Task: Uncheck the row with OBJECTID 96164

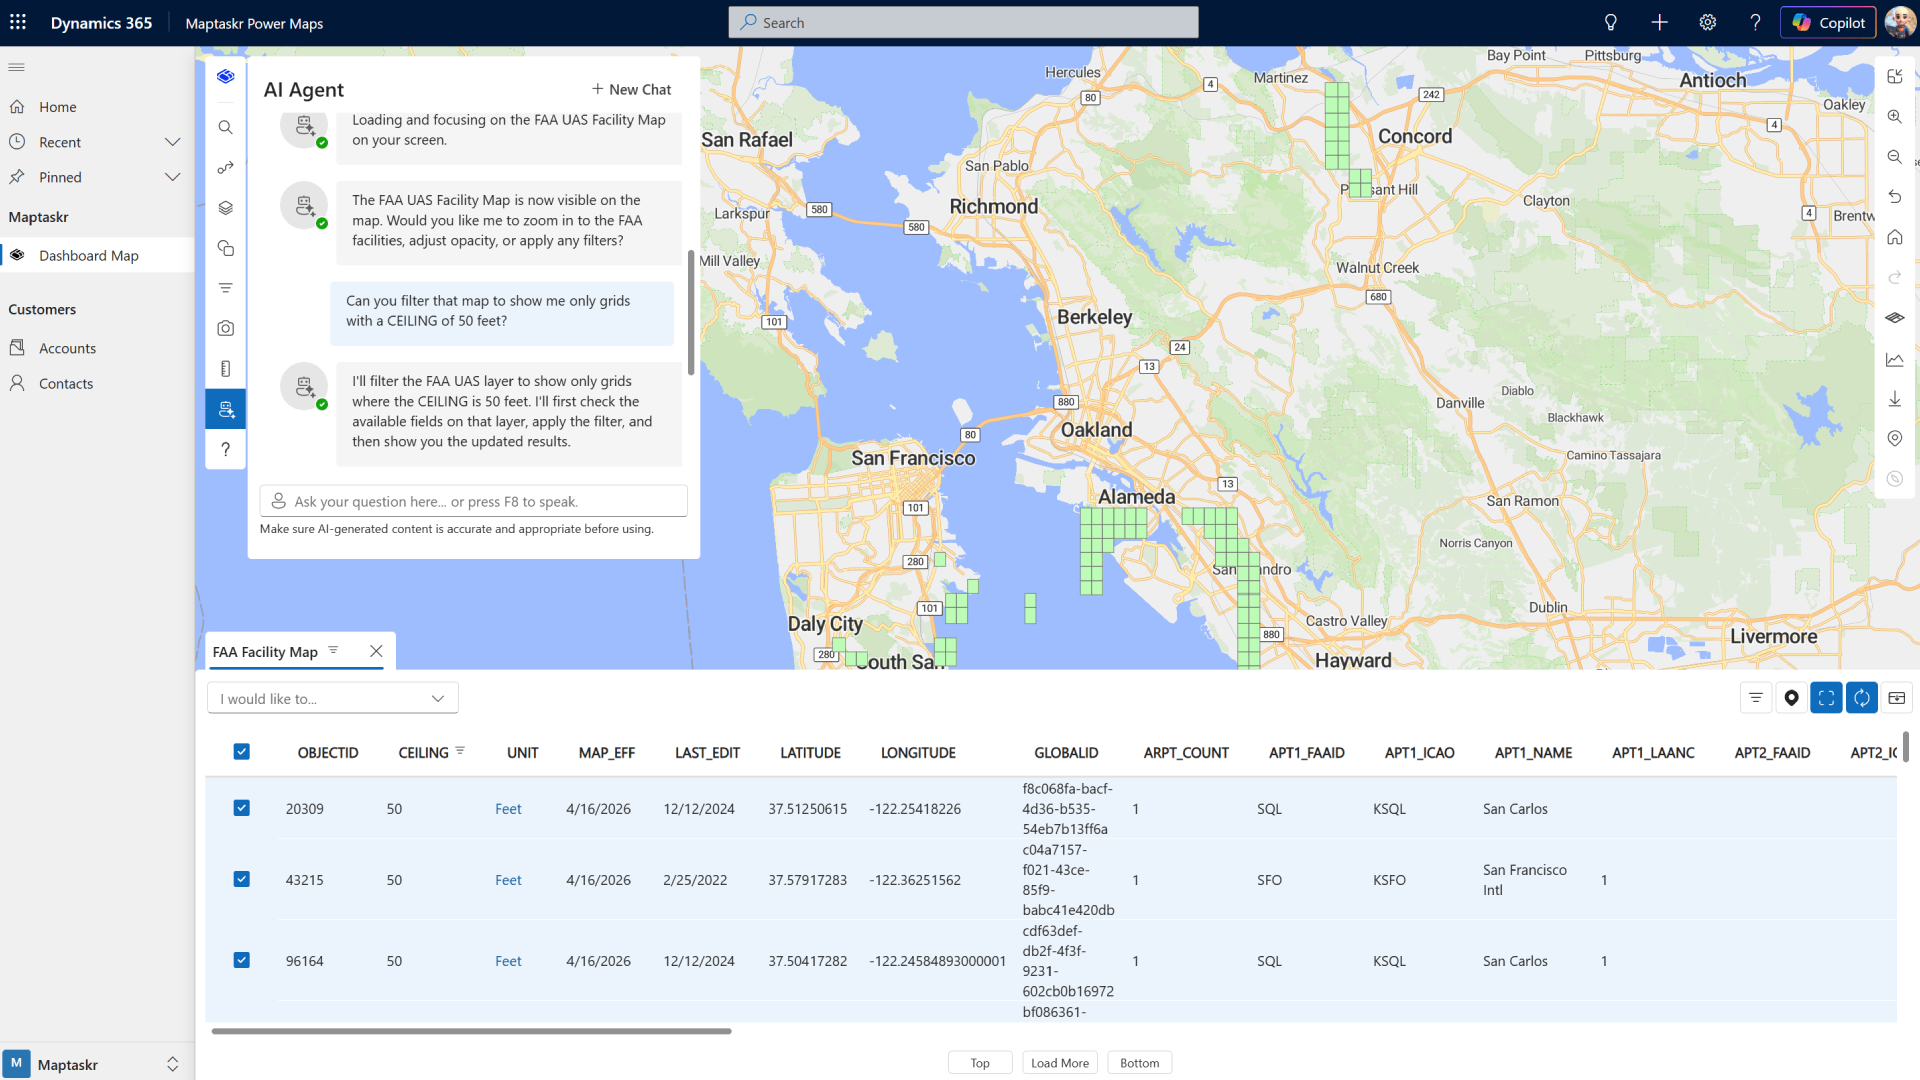Action: pyautogui.click(x=241, y=960)
